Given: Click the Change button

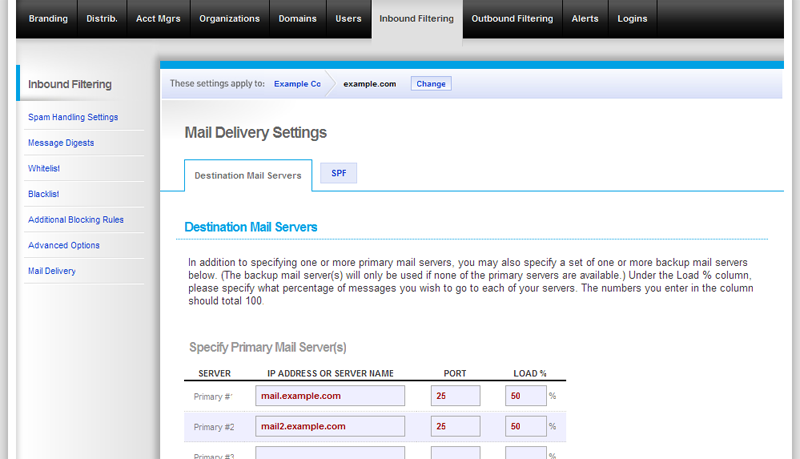Looking at the screenshot, I should tap(431, 84).
